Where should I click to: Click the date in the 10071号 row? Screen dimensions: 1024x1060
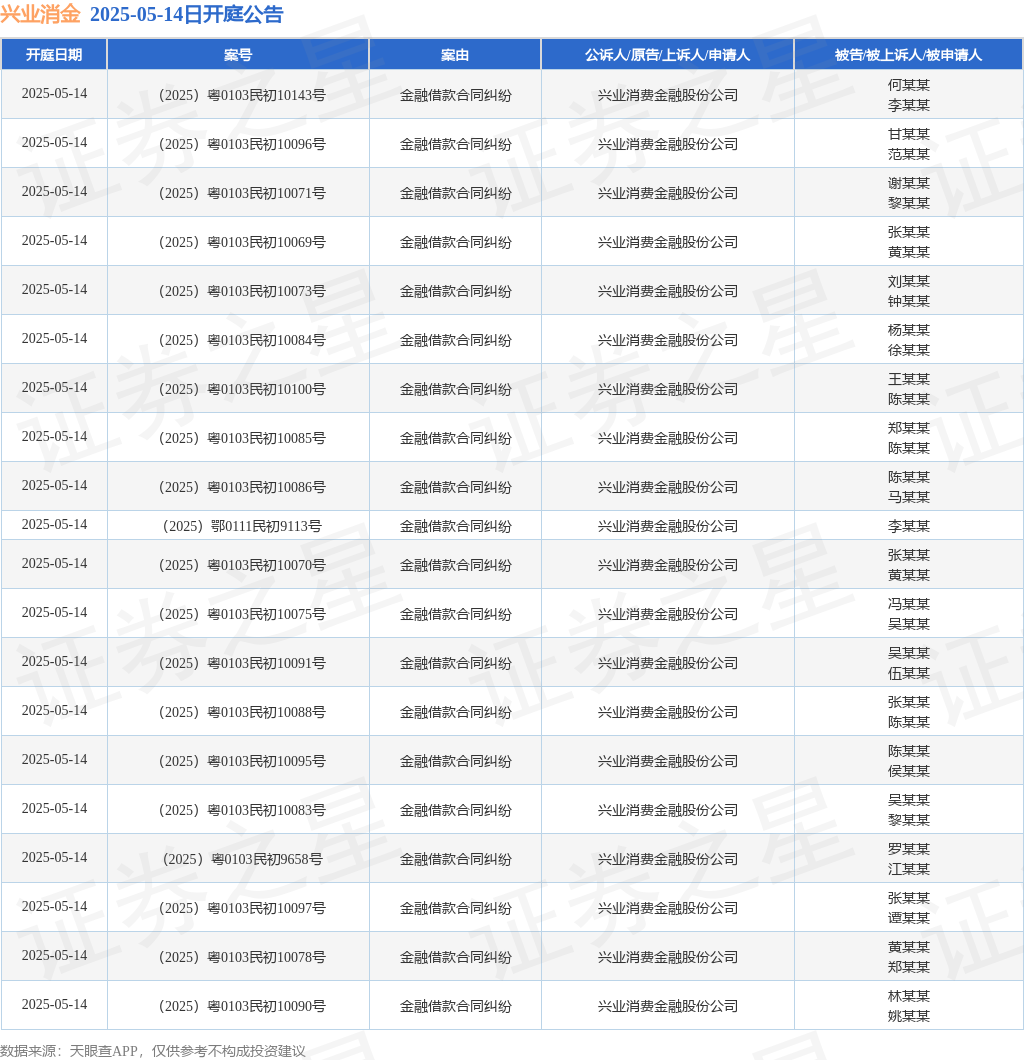click(x=54, y=191)
